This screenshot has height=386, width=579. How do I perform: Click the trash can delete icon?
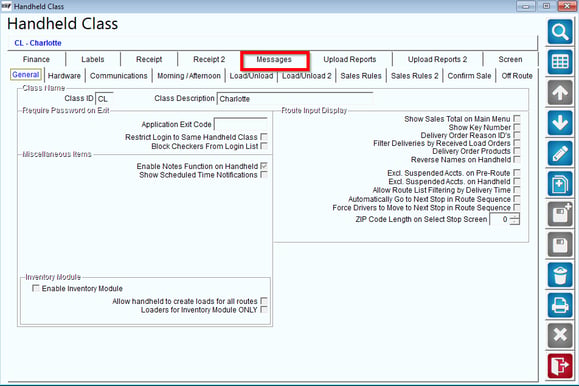click(560, 275)
